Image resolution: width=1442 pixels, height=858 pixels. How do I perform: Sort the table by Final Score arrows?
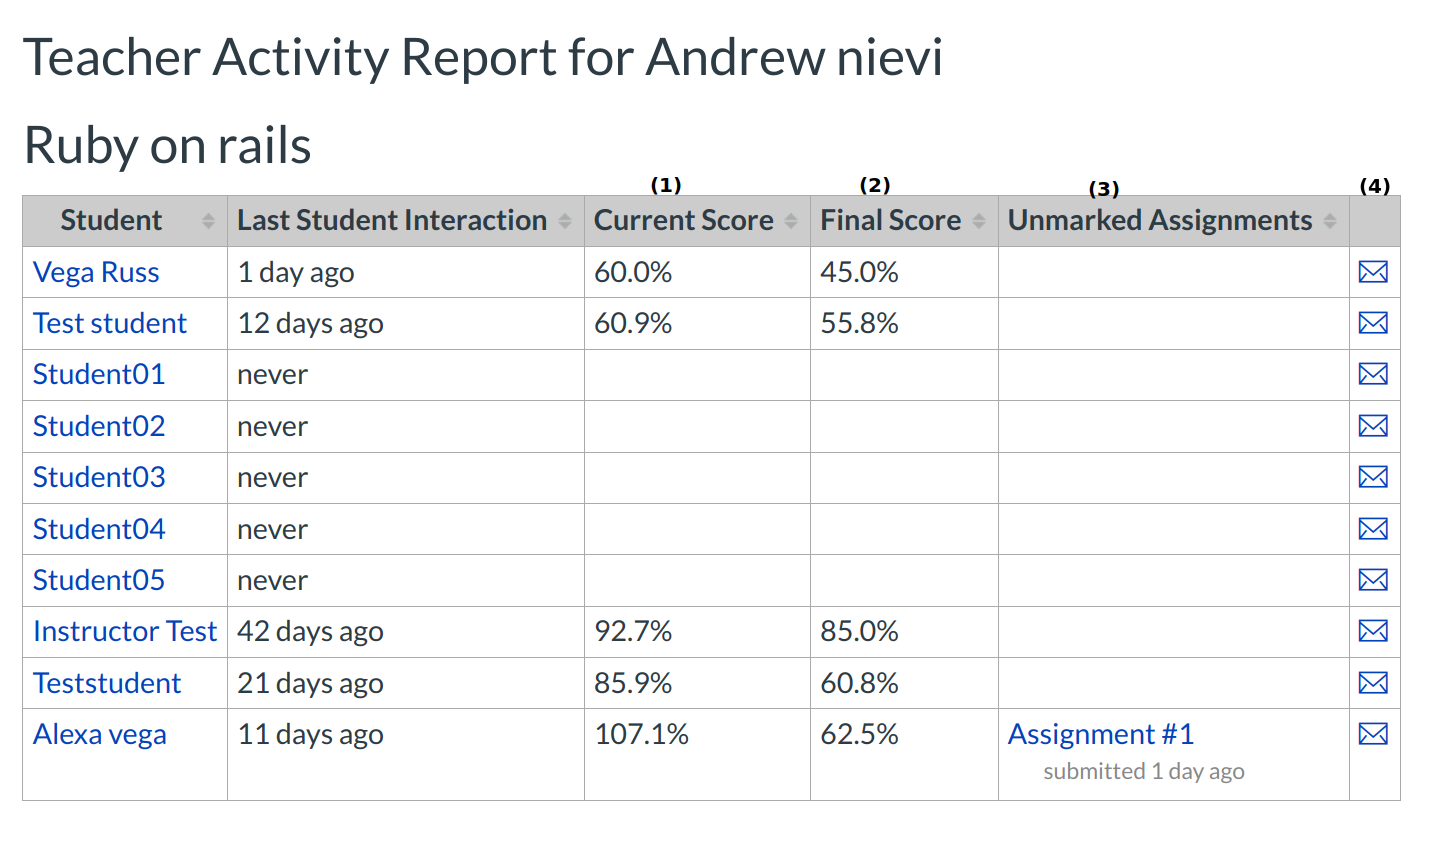[x=979, y=221]
